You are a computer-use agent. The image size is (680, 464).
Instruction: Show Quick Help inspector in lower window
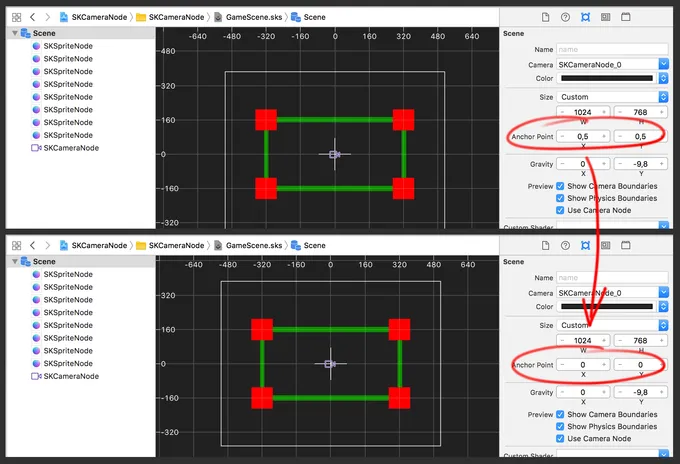pyautogui.click(x=565, y=245)
